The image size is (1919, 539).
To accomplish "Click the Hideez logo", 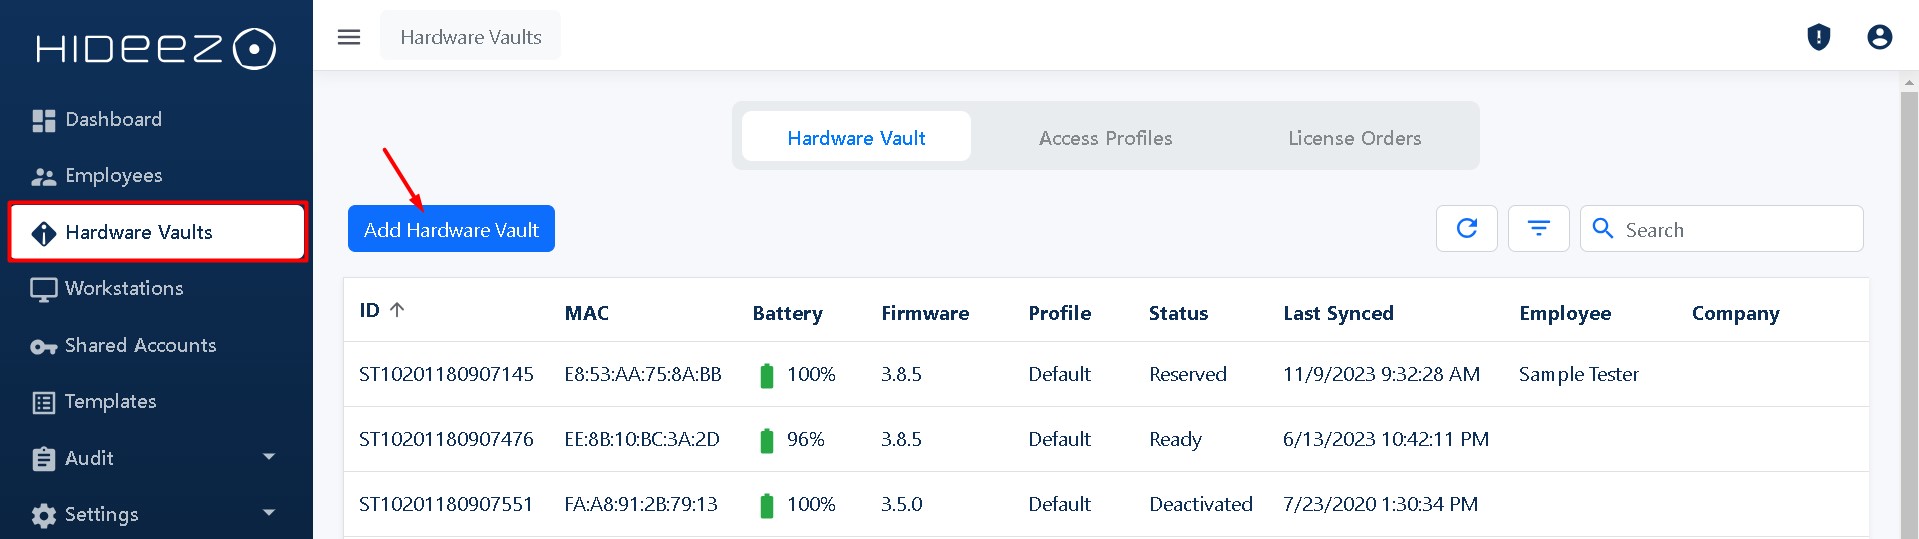I will pos(156,48).
